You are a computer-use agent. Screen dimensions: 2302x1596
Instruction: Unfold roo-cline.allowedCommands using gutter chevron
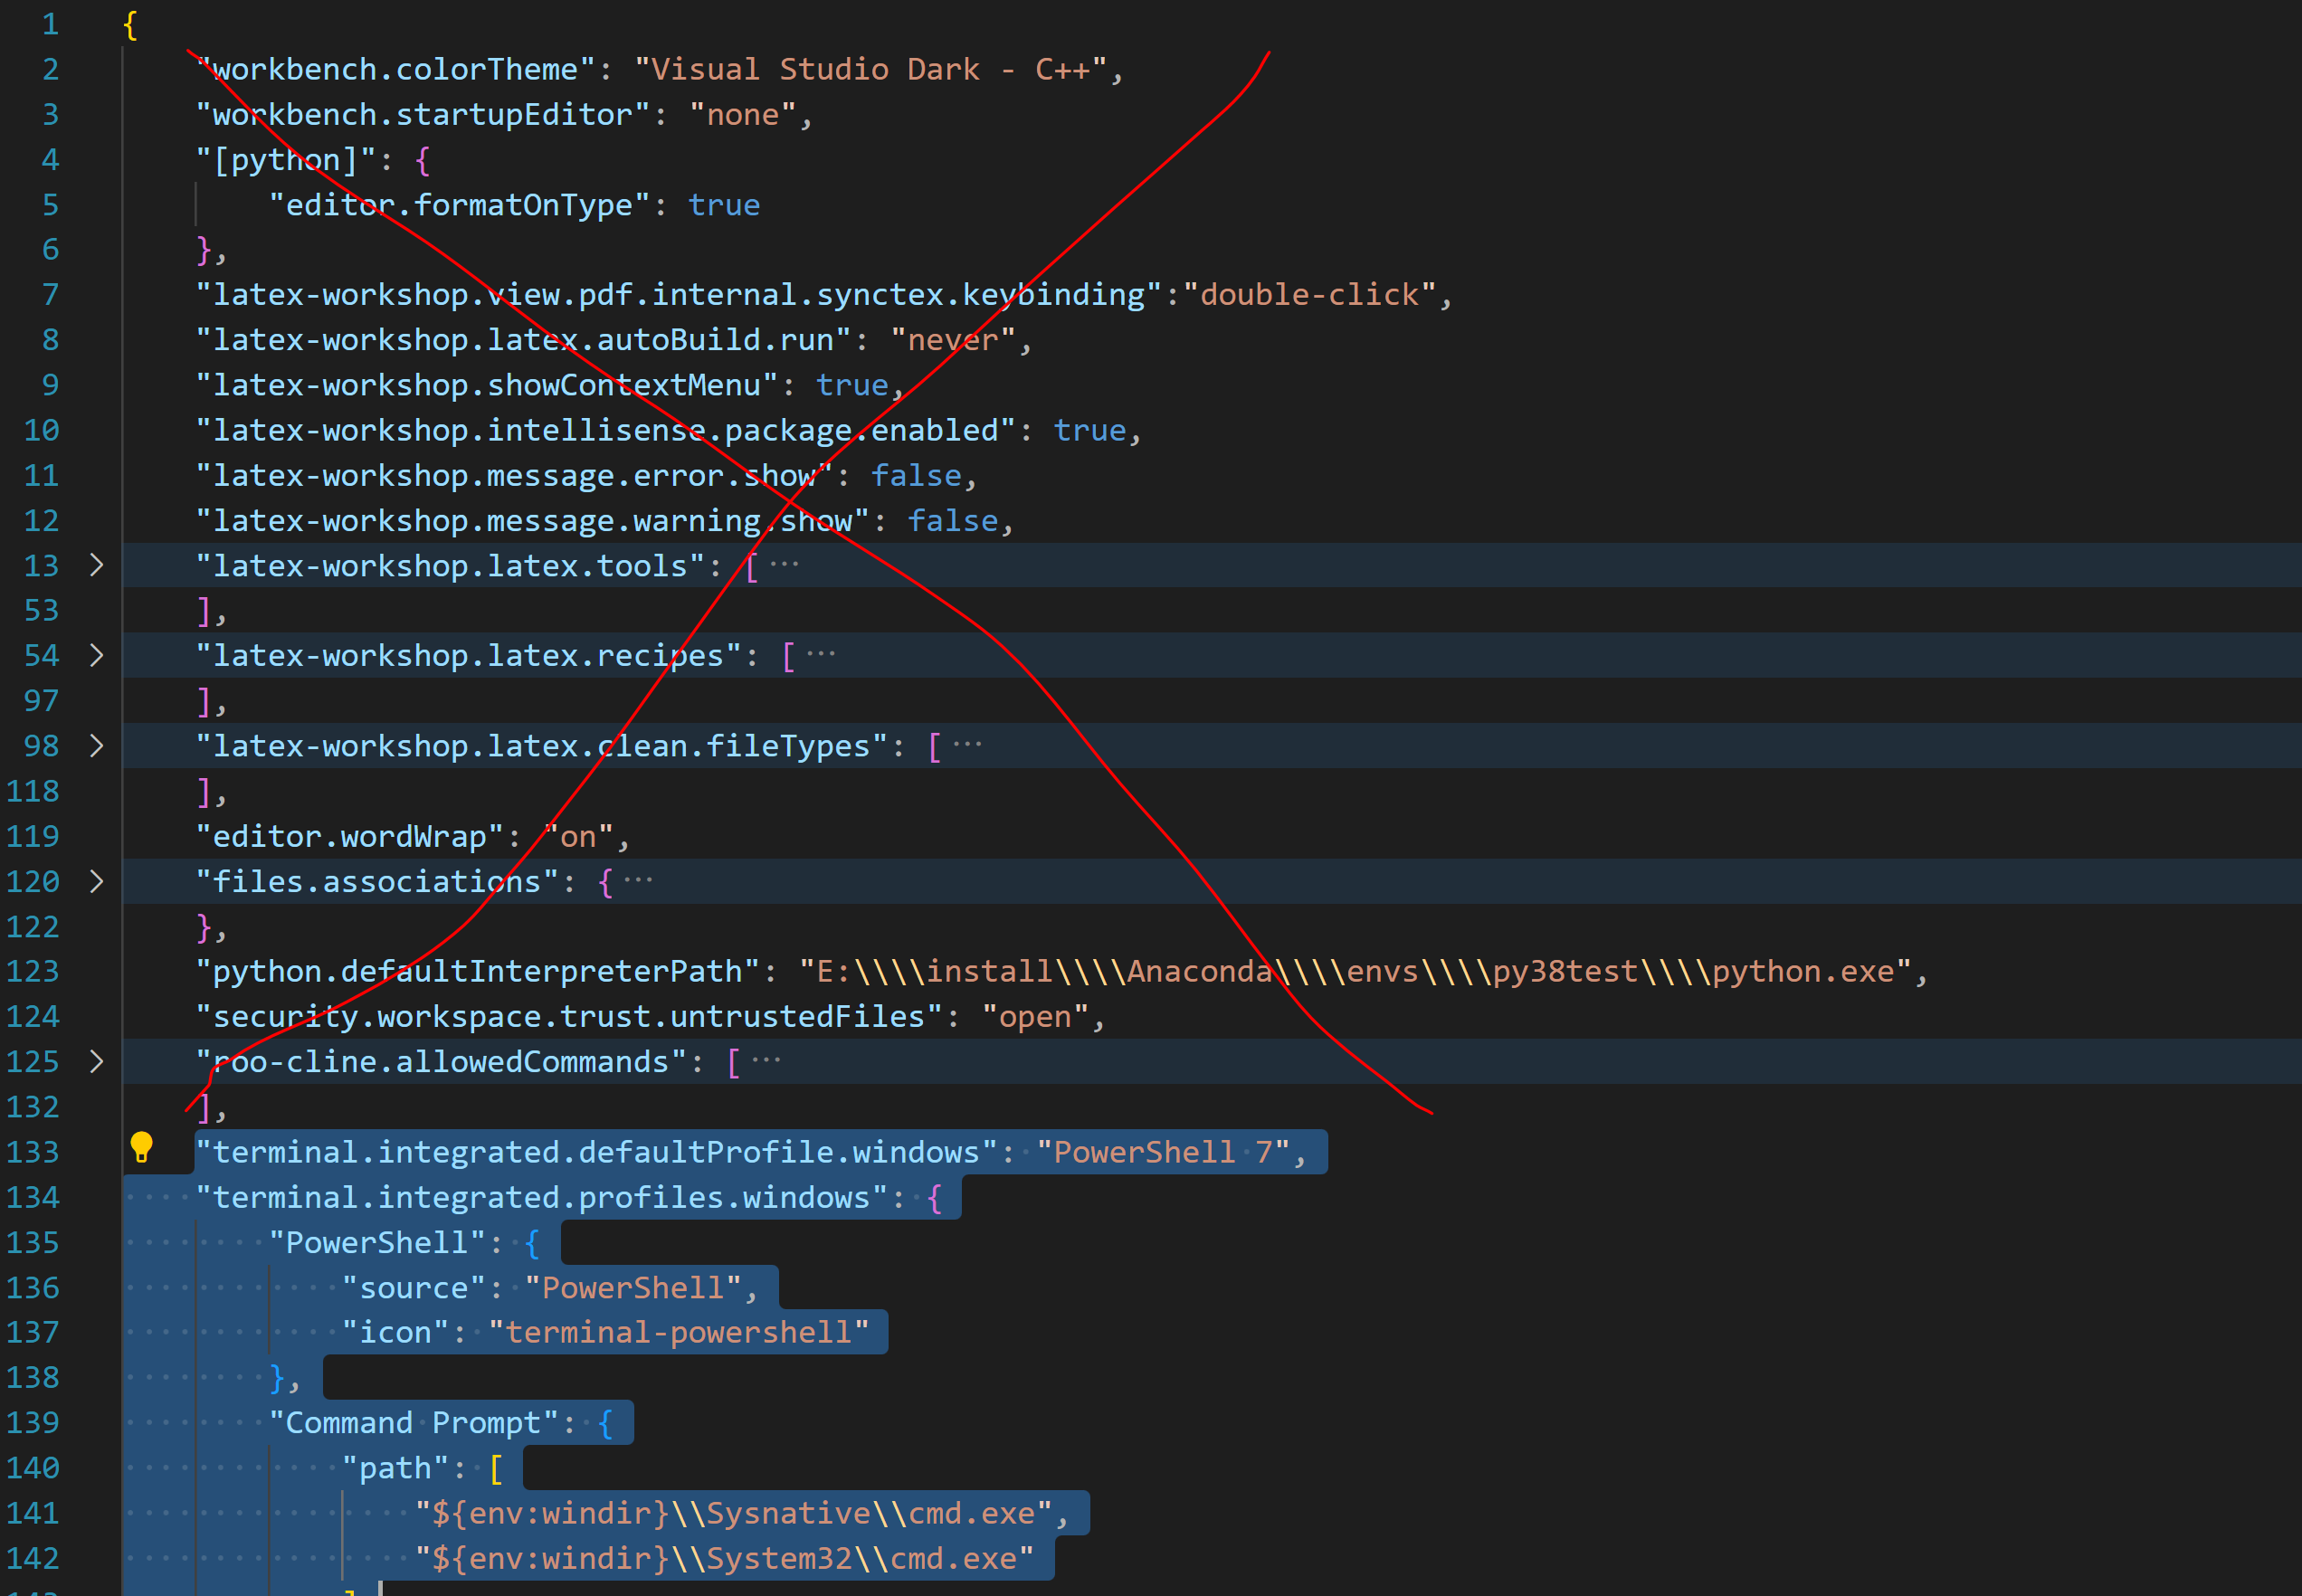point(96,1061)
